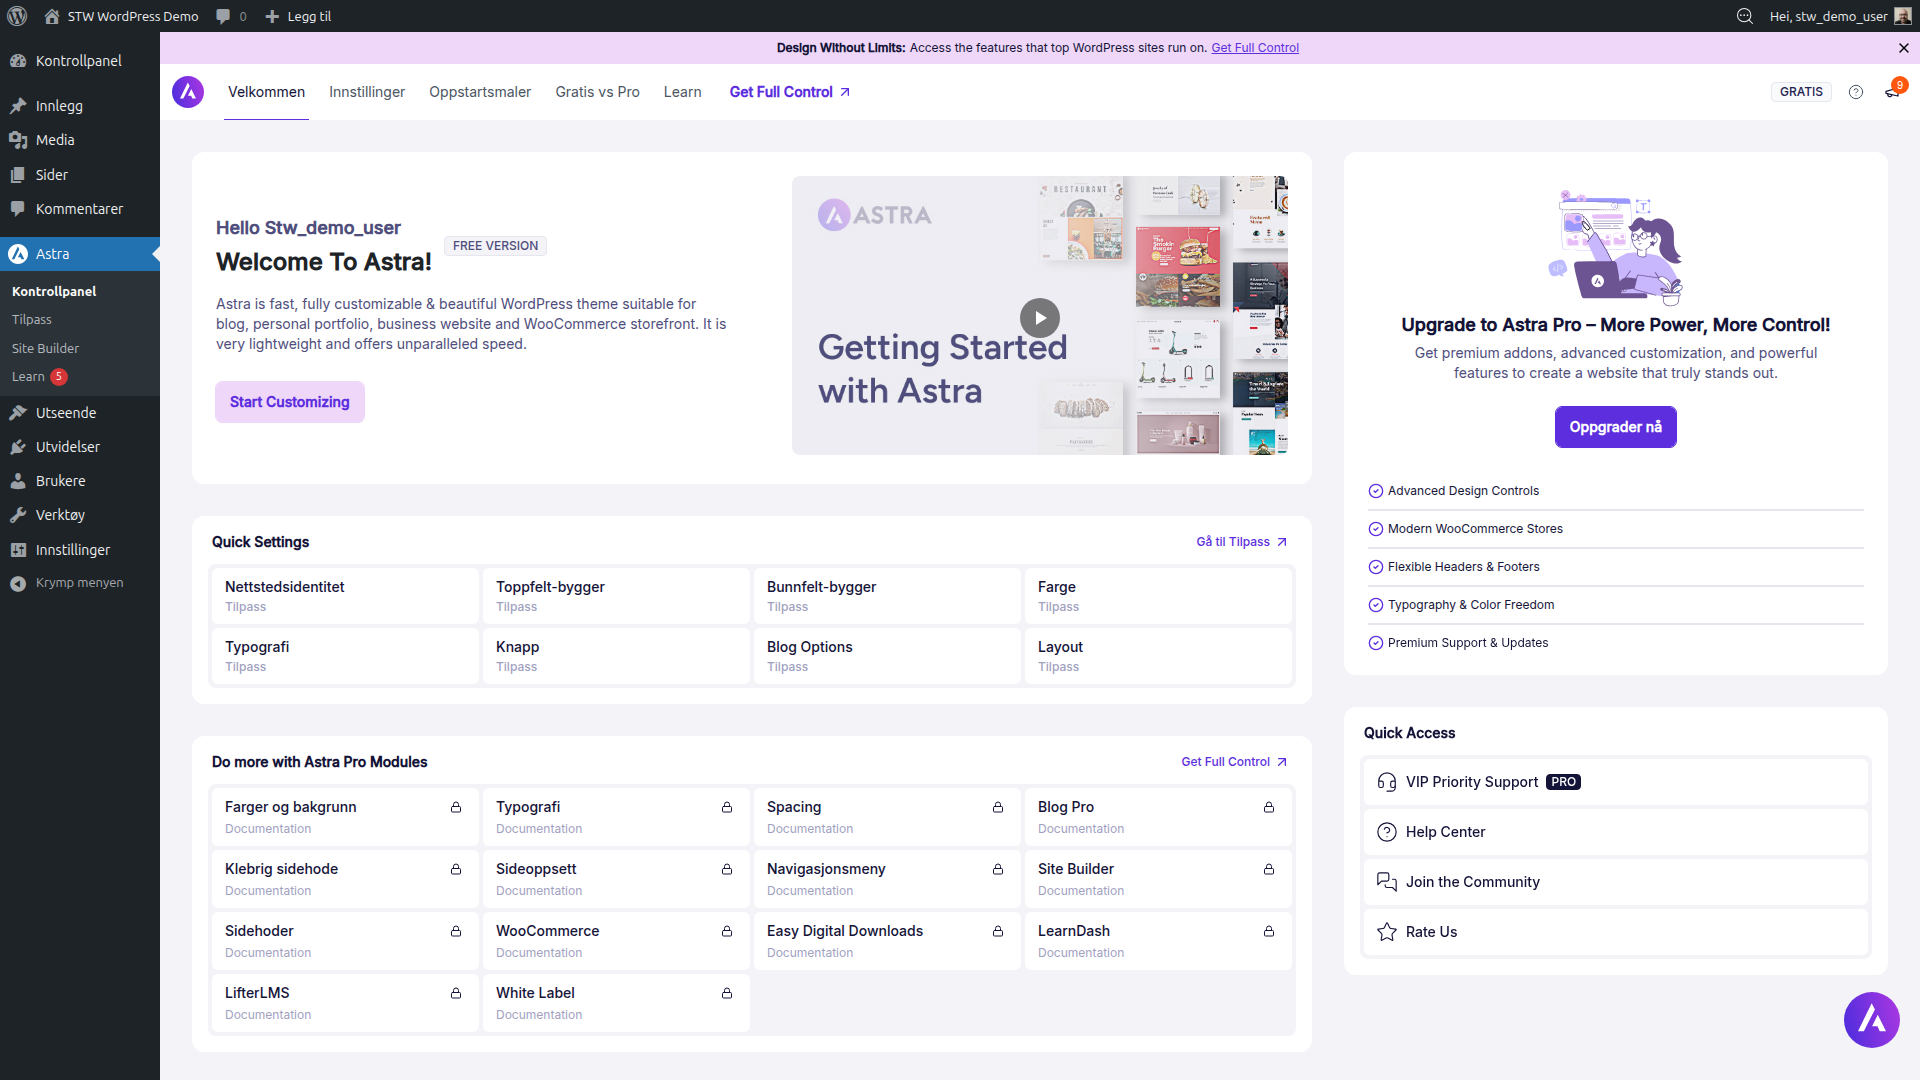1920x1080 pixels.
Task: Open Media library in sidebar
Action: [80, 140]
